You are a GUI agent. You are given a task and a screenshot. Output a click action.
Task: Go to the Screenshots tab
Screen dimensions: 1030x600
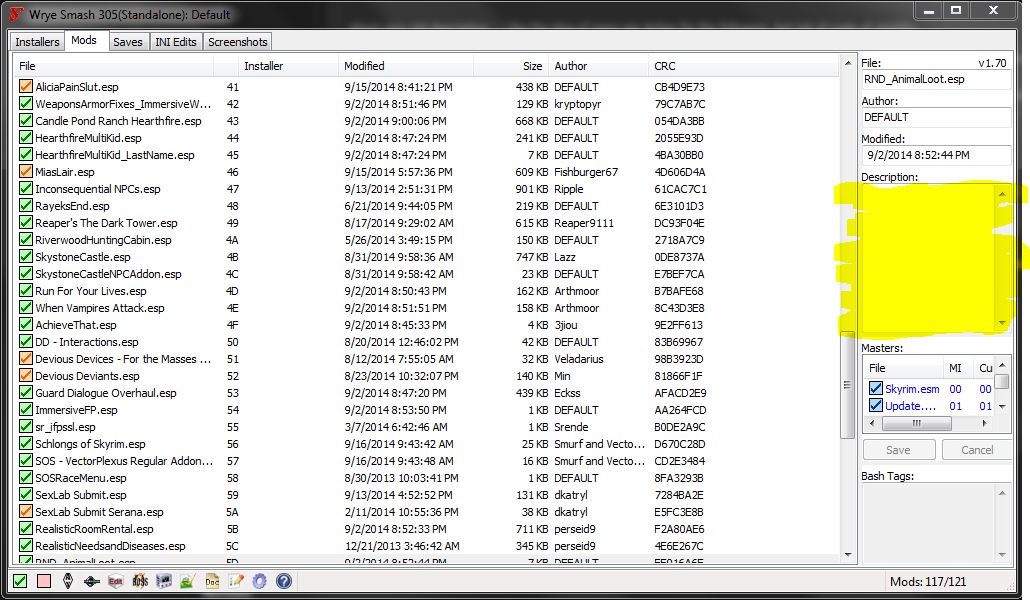click(x=238, y=41)
